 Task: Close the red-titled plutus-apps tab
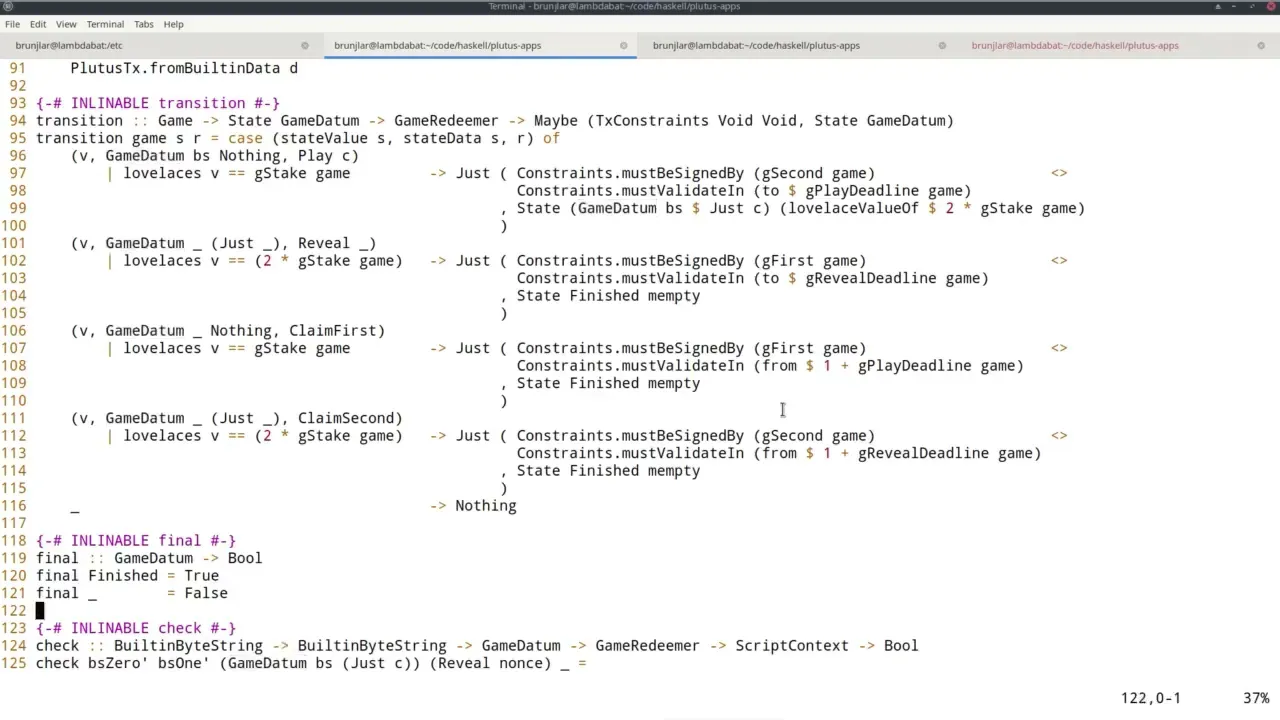click(x=1261, y=45)
